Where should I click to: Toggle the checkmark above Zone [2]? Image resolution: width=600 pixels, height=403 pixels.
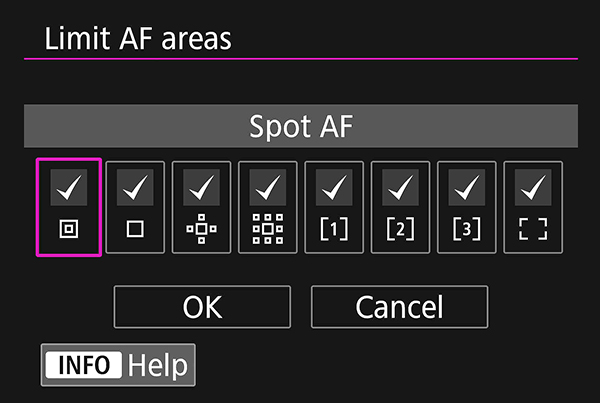[x=400, y=185]
